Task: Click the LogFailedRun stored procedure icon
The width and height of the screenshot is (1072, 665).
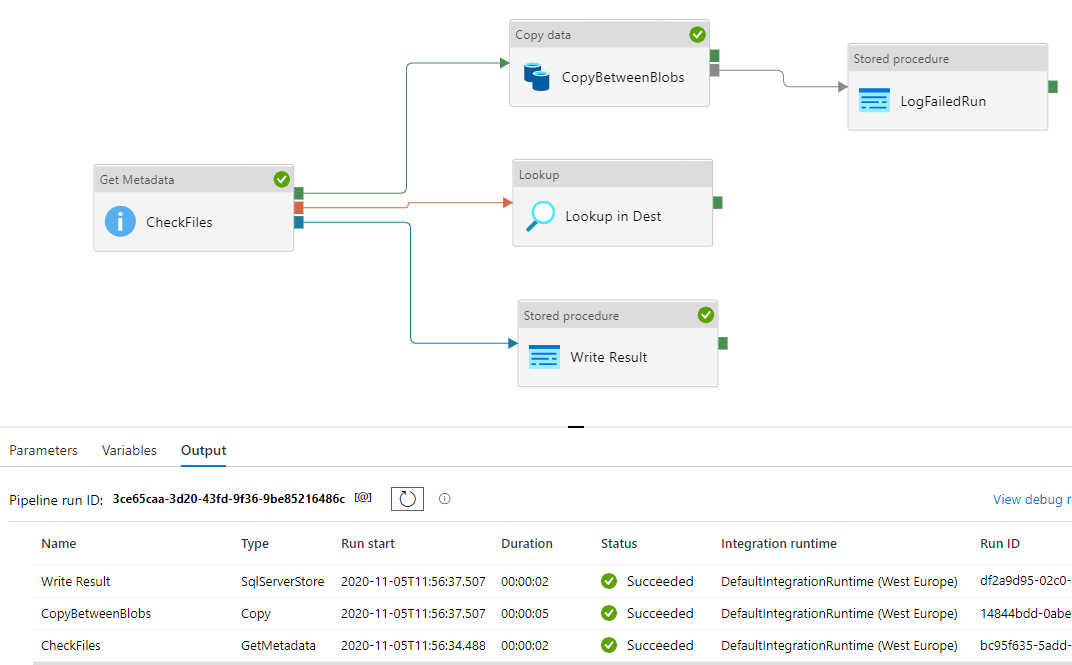Action: (x=874, y=101)
